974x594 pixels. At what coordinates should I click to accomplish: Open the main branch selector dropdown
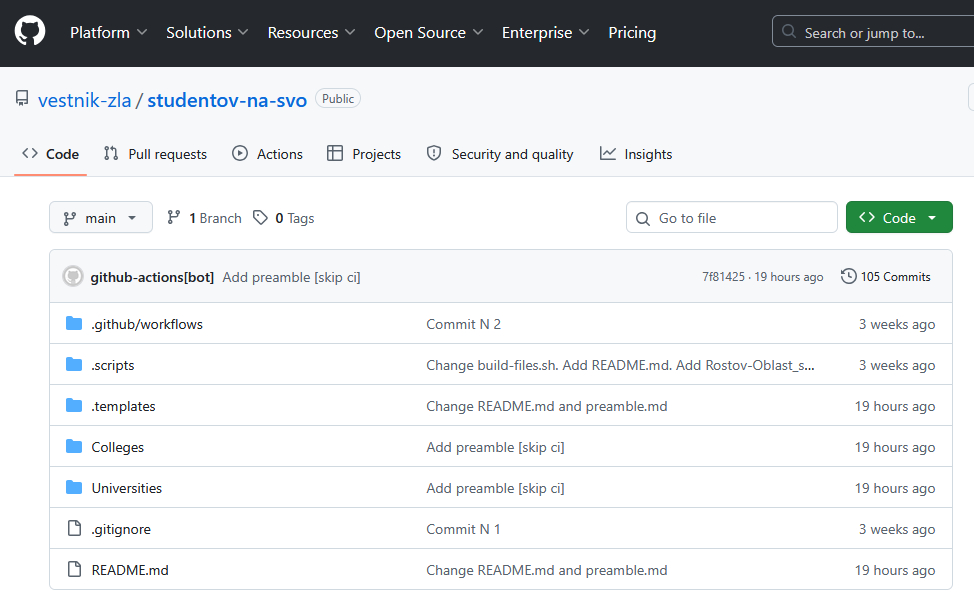coord(101,217)
